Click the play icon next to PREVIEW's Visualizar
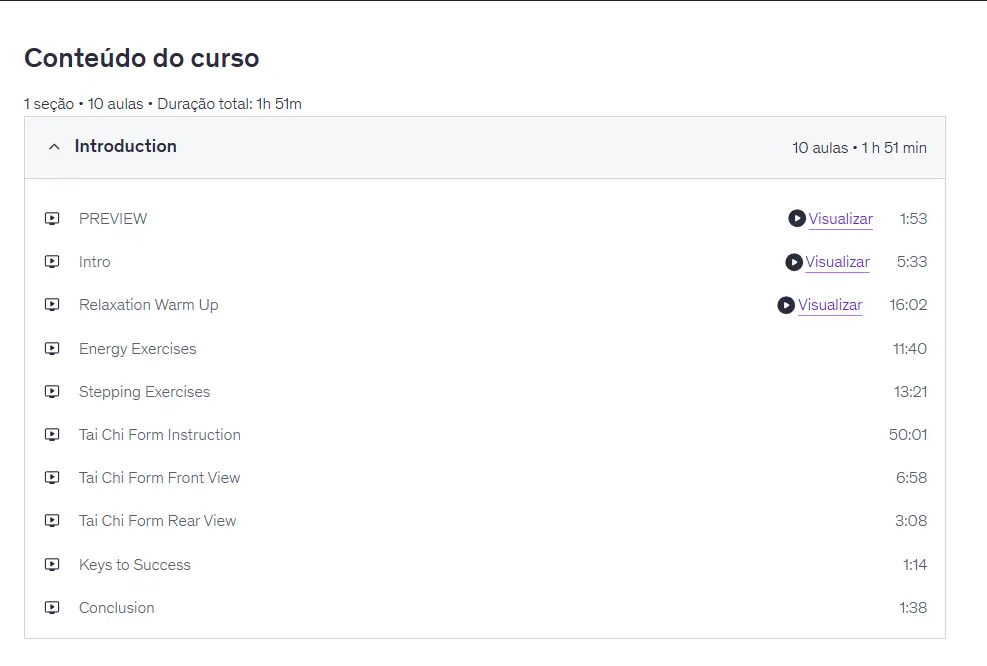 [x=796, y=219]
